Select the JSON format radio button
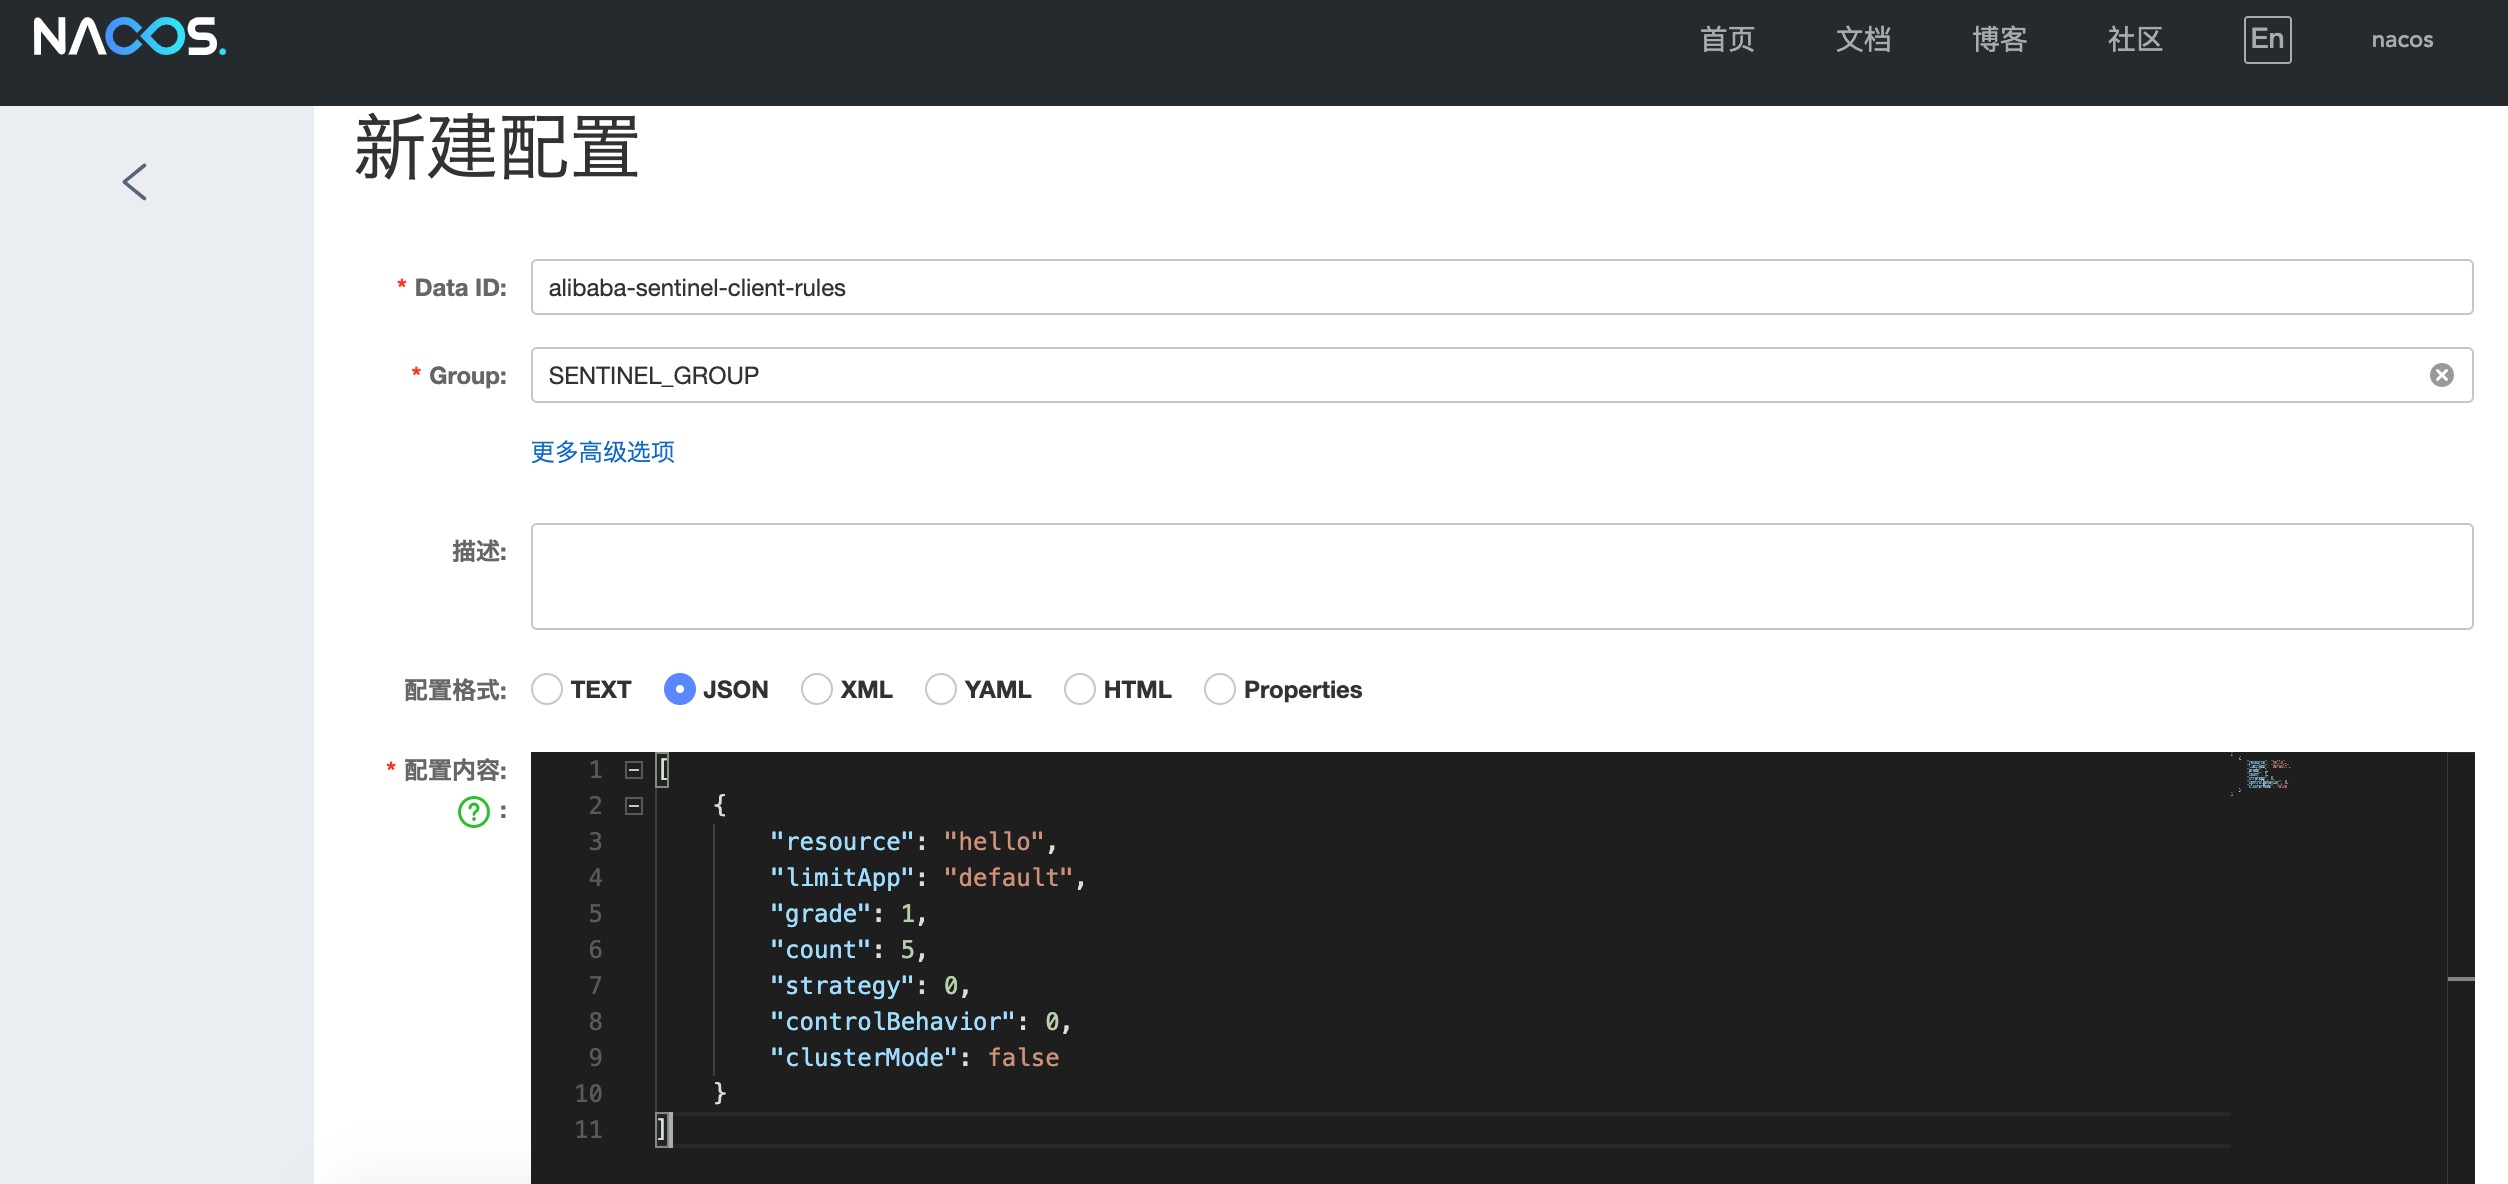The width and height of the screenshot is (2508, 1184). 679,689
